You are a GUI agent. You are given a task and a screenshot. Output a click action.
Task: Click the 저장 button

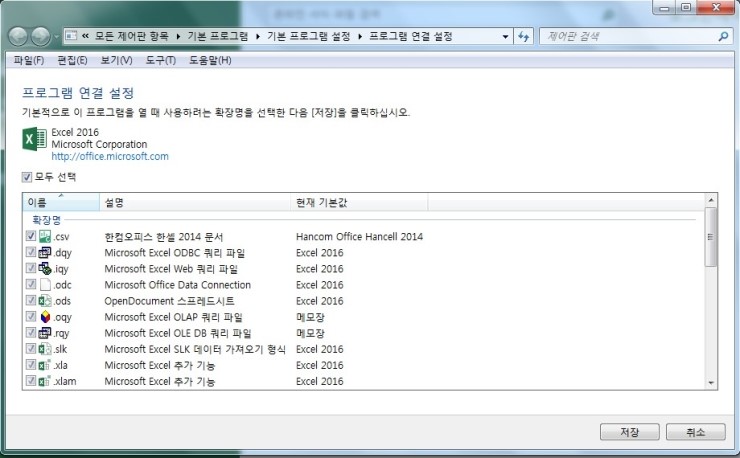click(630, 432)
